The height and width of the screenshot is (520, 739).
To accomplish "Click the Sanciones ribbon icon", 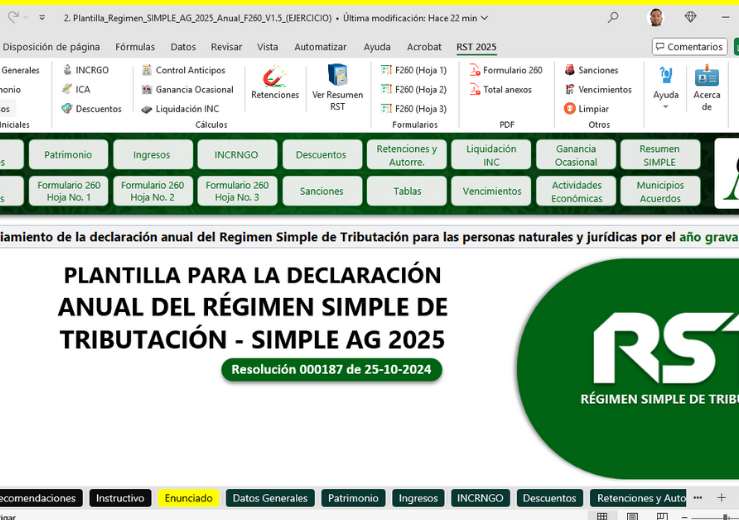I will pos(570,70).
